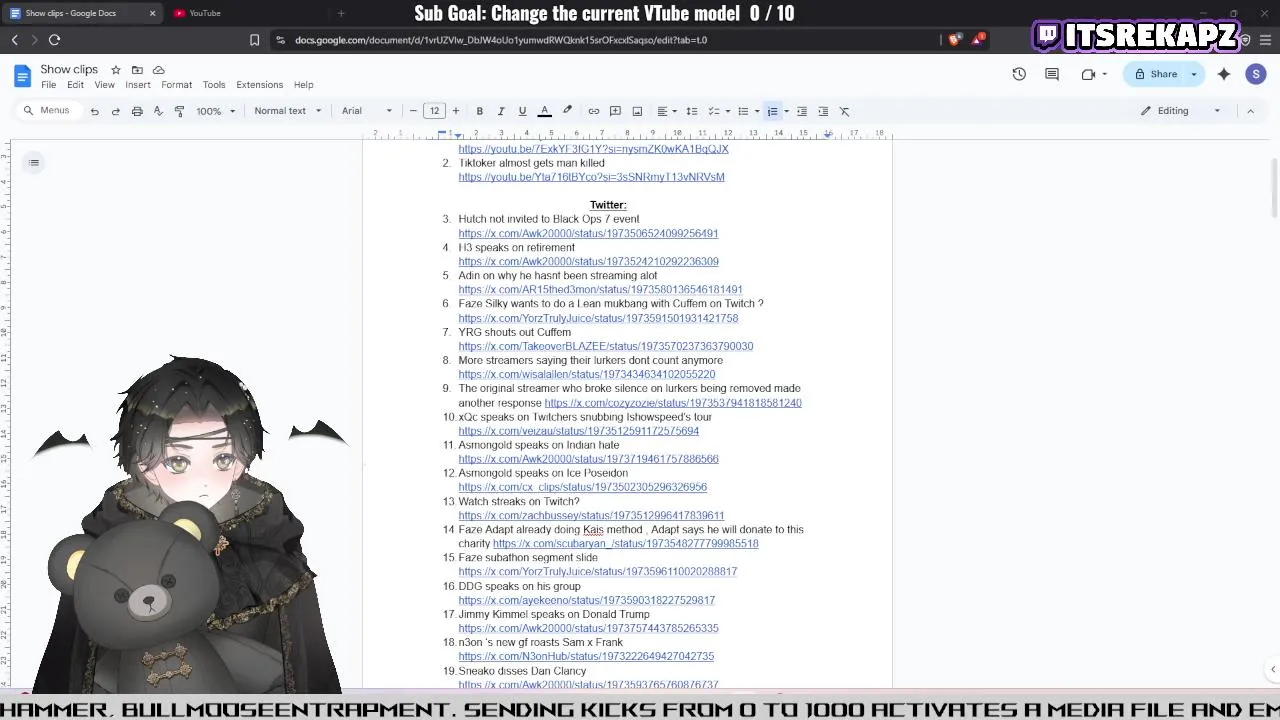Open Asmongold speaks on Indian hate link
This screenshot has height=720, width=1280.
click(588, 459)
